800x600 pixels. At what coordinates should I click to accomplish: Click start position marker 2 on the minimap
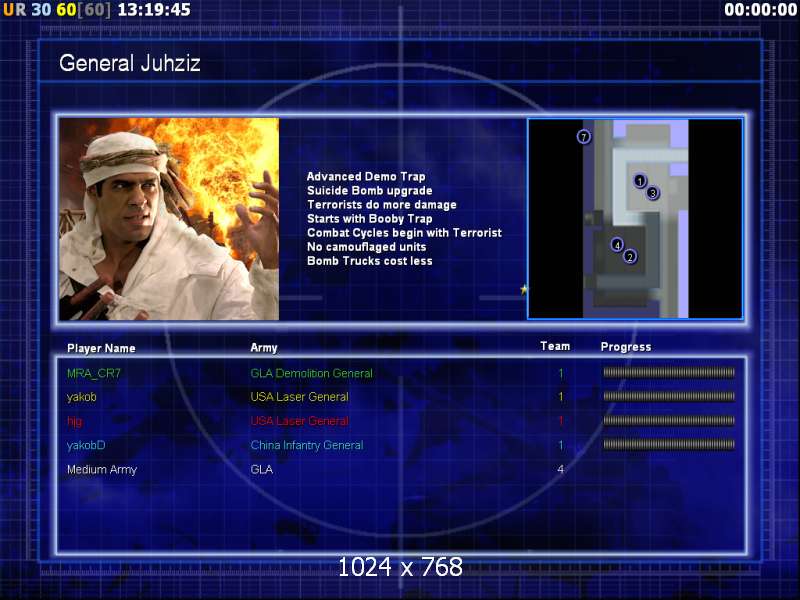click(630, 257)
